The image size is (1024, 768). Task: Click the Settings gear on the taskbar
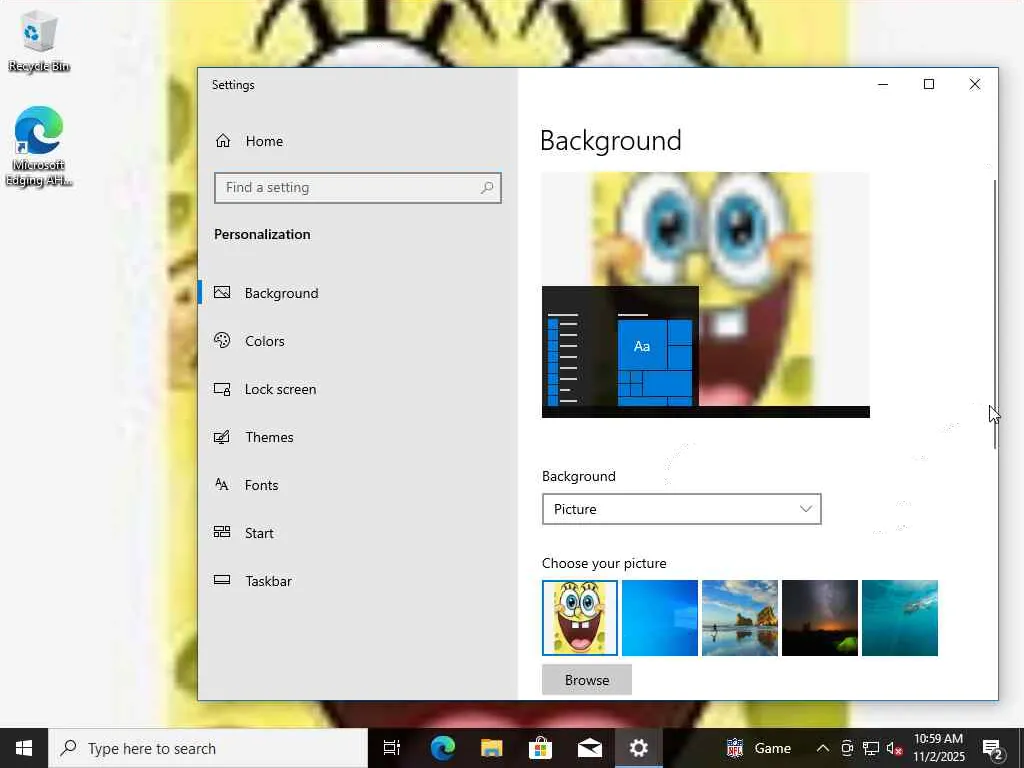point(638,748)
